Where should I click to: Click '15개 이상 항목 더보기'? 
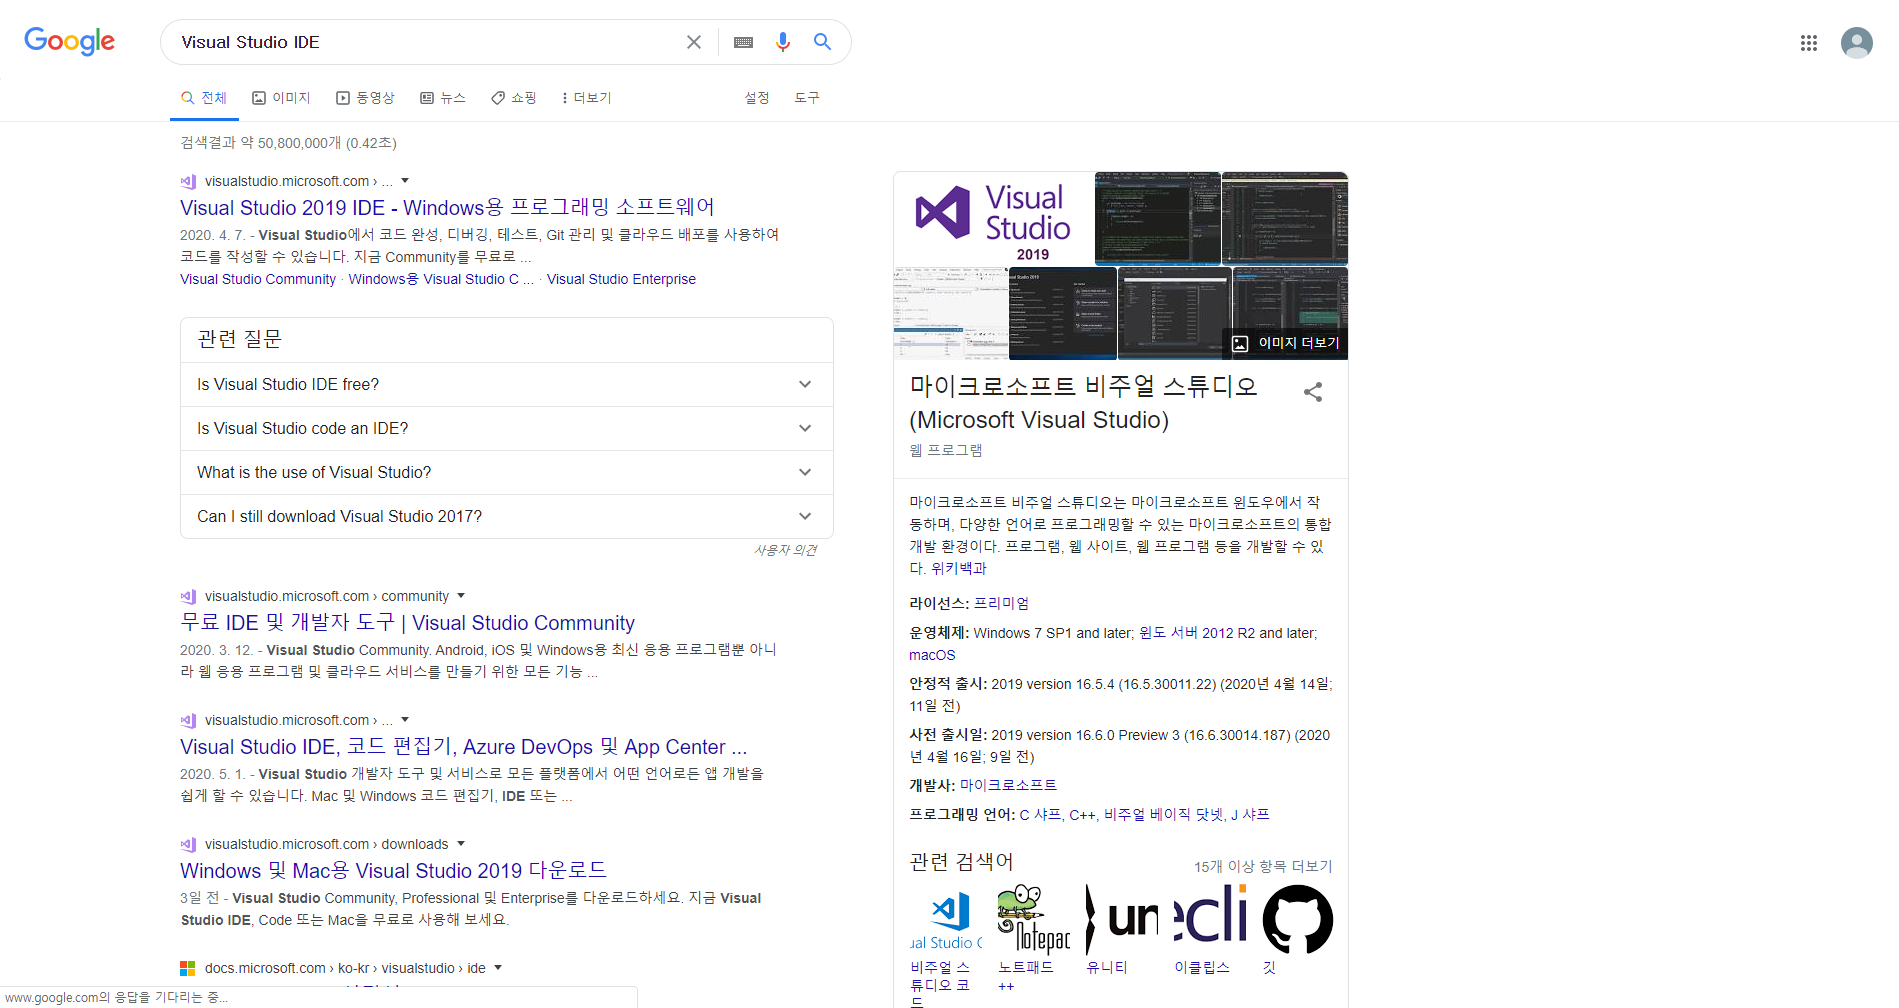pyautogui.click(x=1263, y=867)
